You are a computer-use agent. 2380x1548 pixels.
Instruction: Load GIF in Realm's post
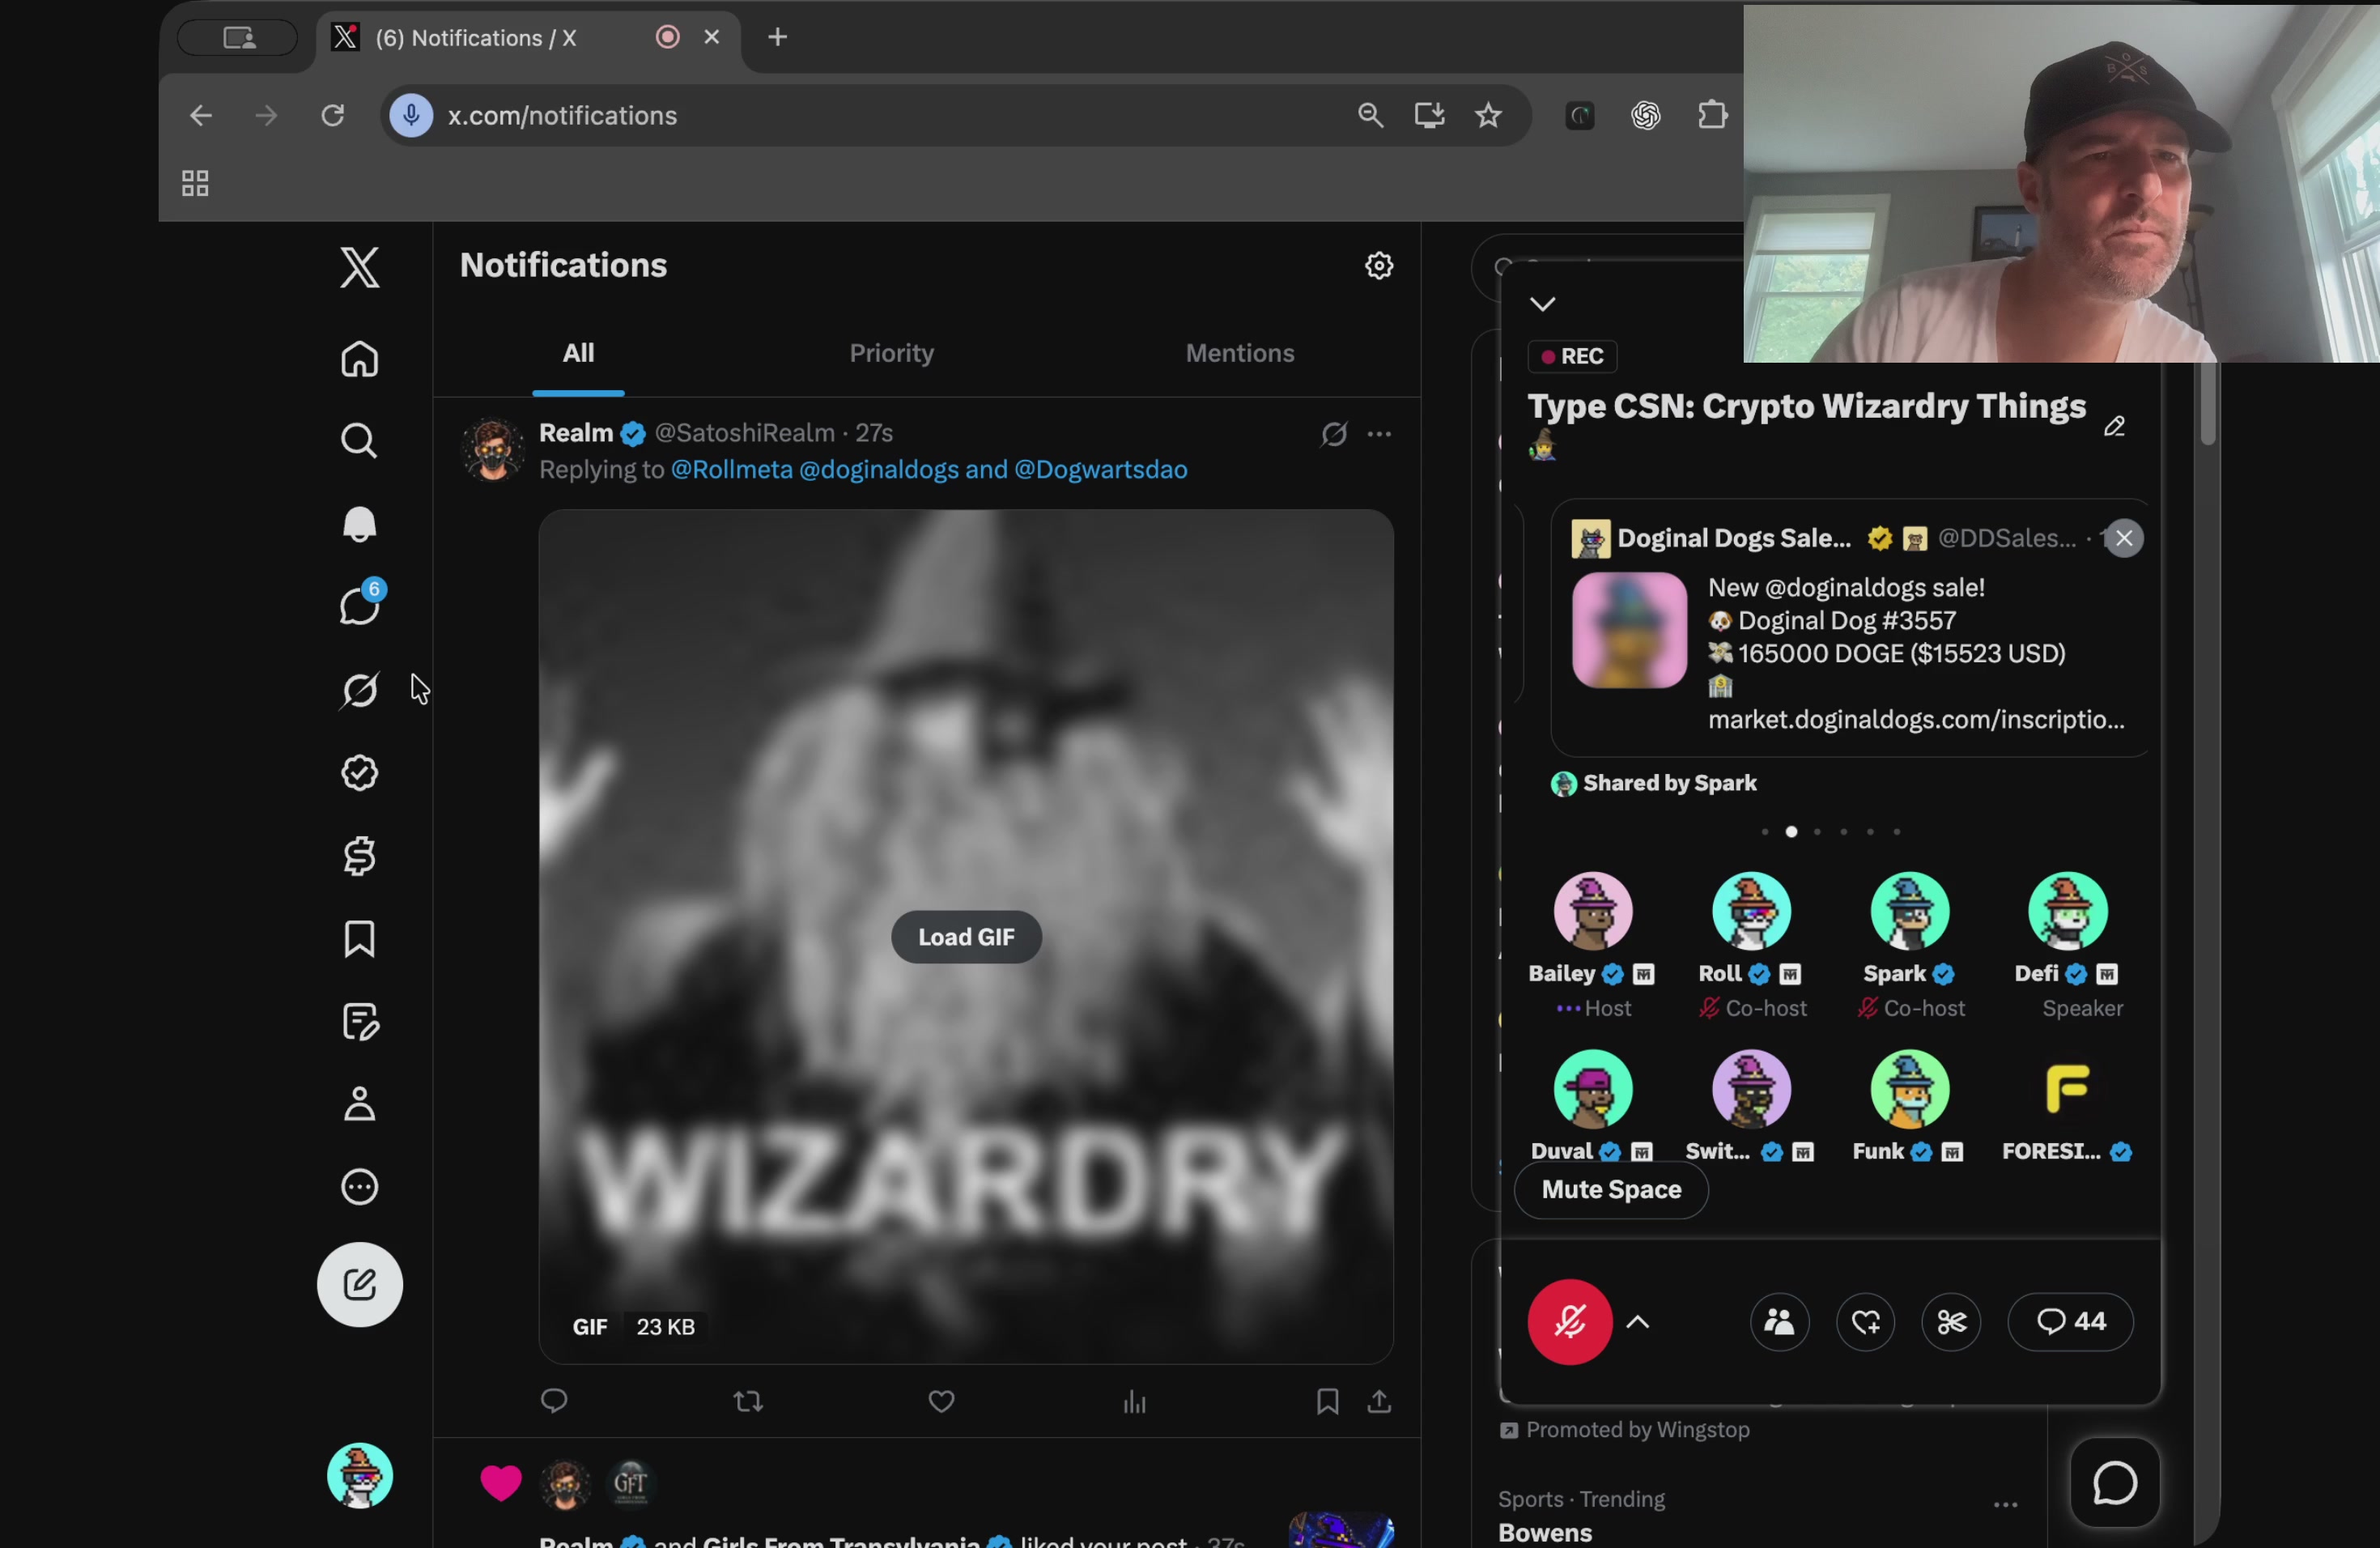pyautogui.click(x=966, y=937)
